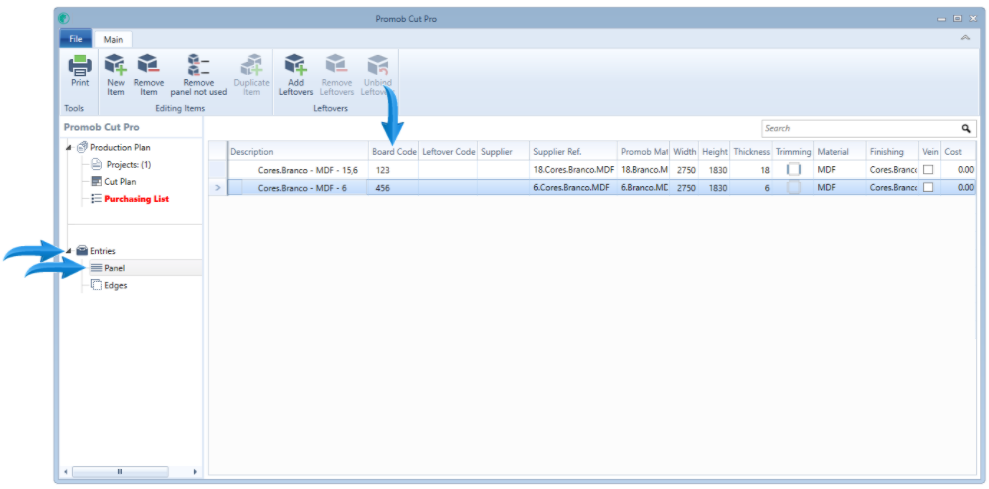Open the File menu

coord(76,39)
